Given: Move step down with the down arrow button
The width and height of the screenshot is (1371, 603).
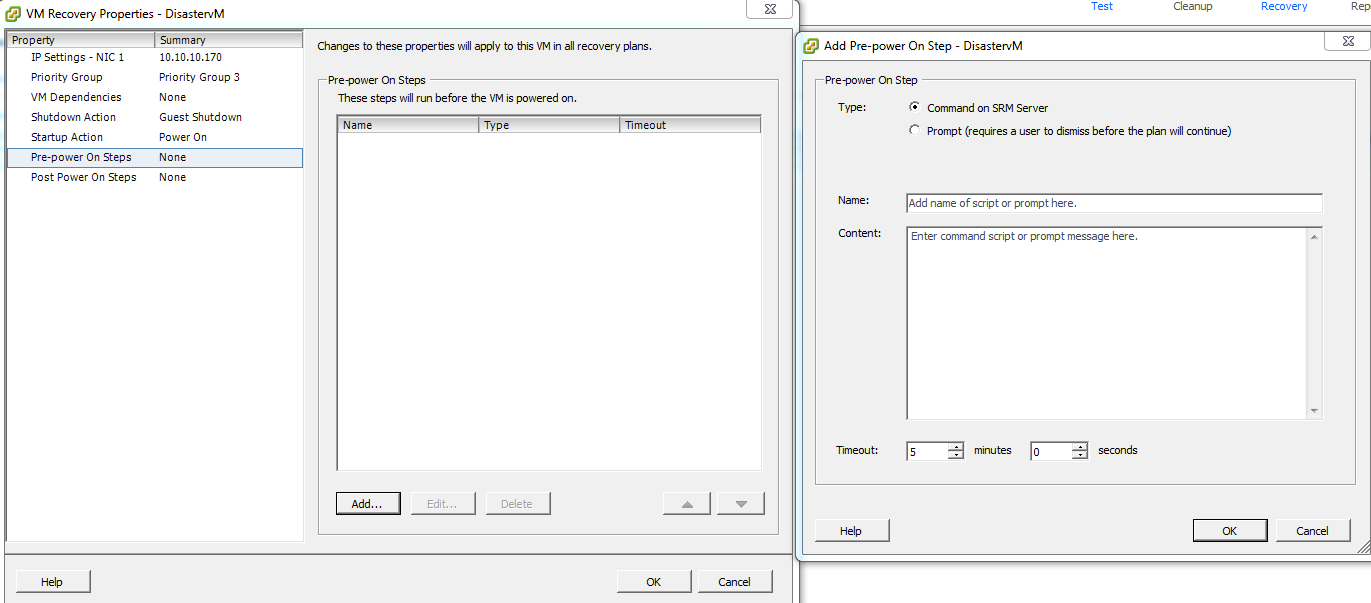Looking at the screenshot, I should [x=741, y=504].
